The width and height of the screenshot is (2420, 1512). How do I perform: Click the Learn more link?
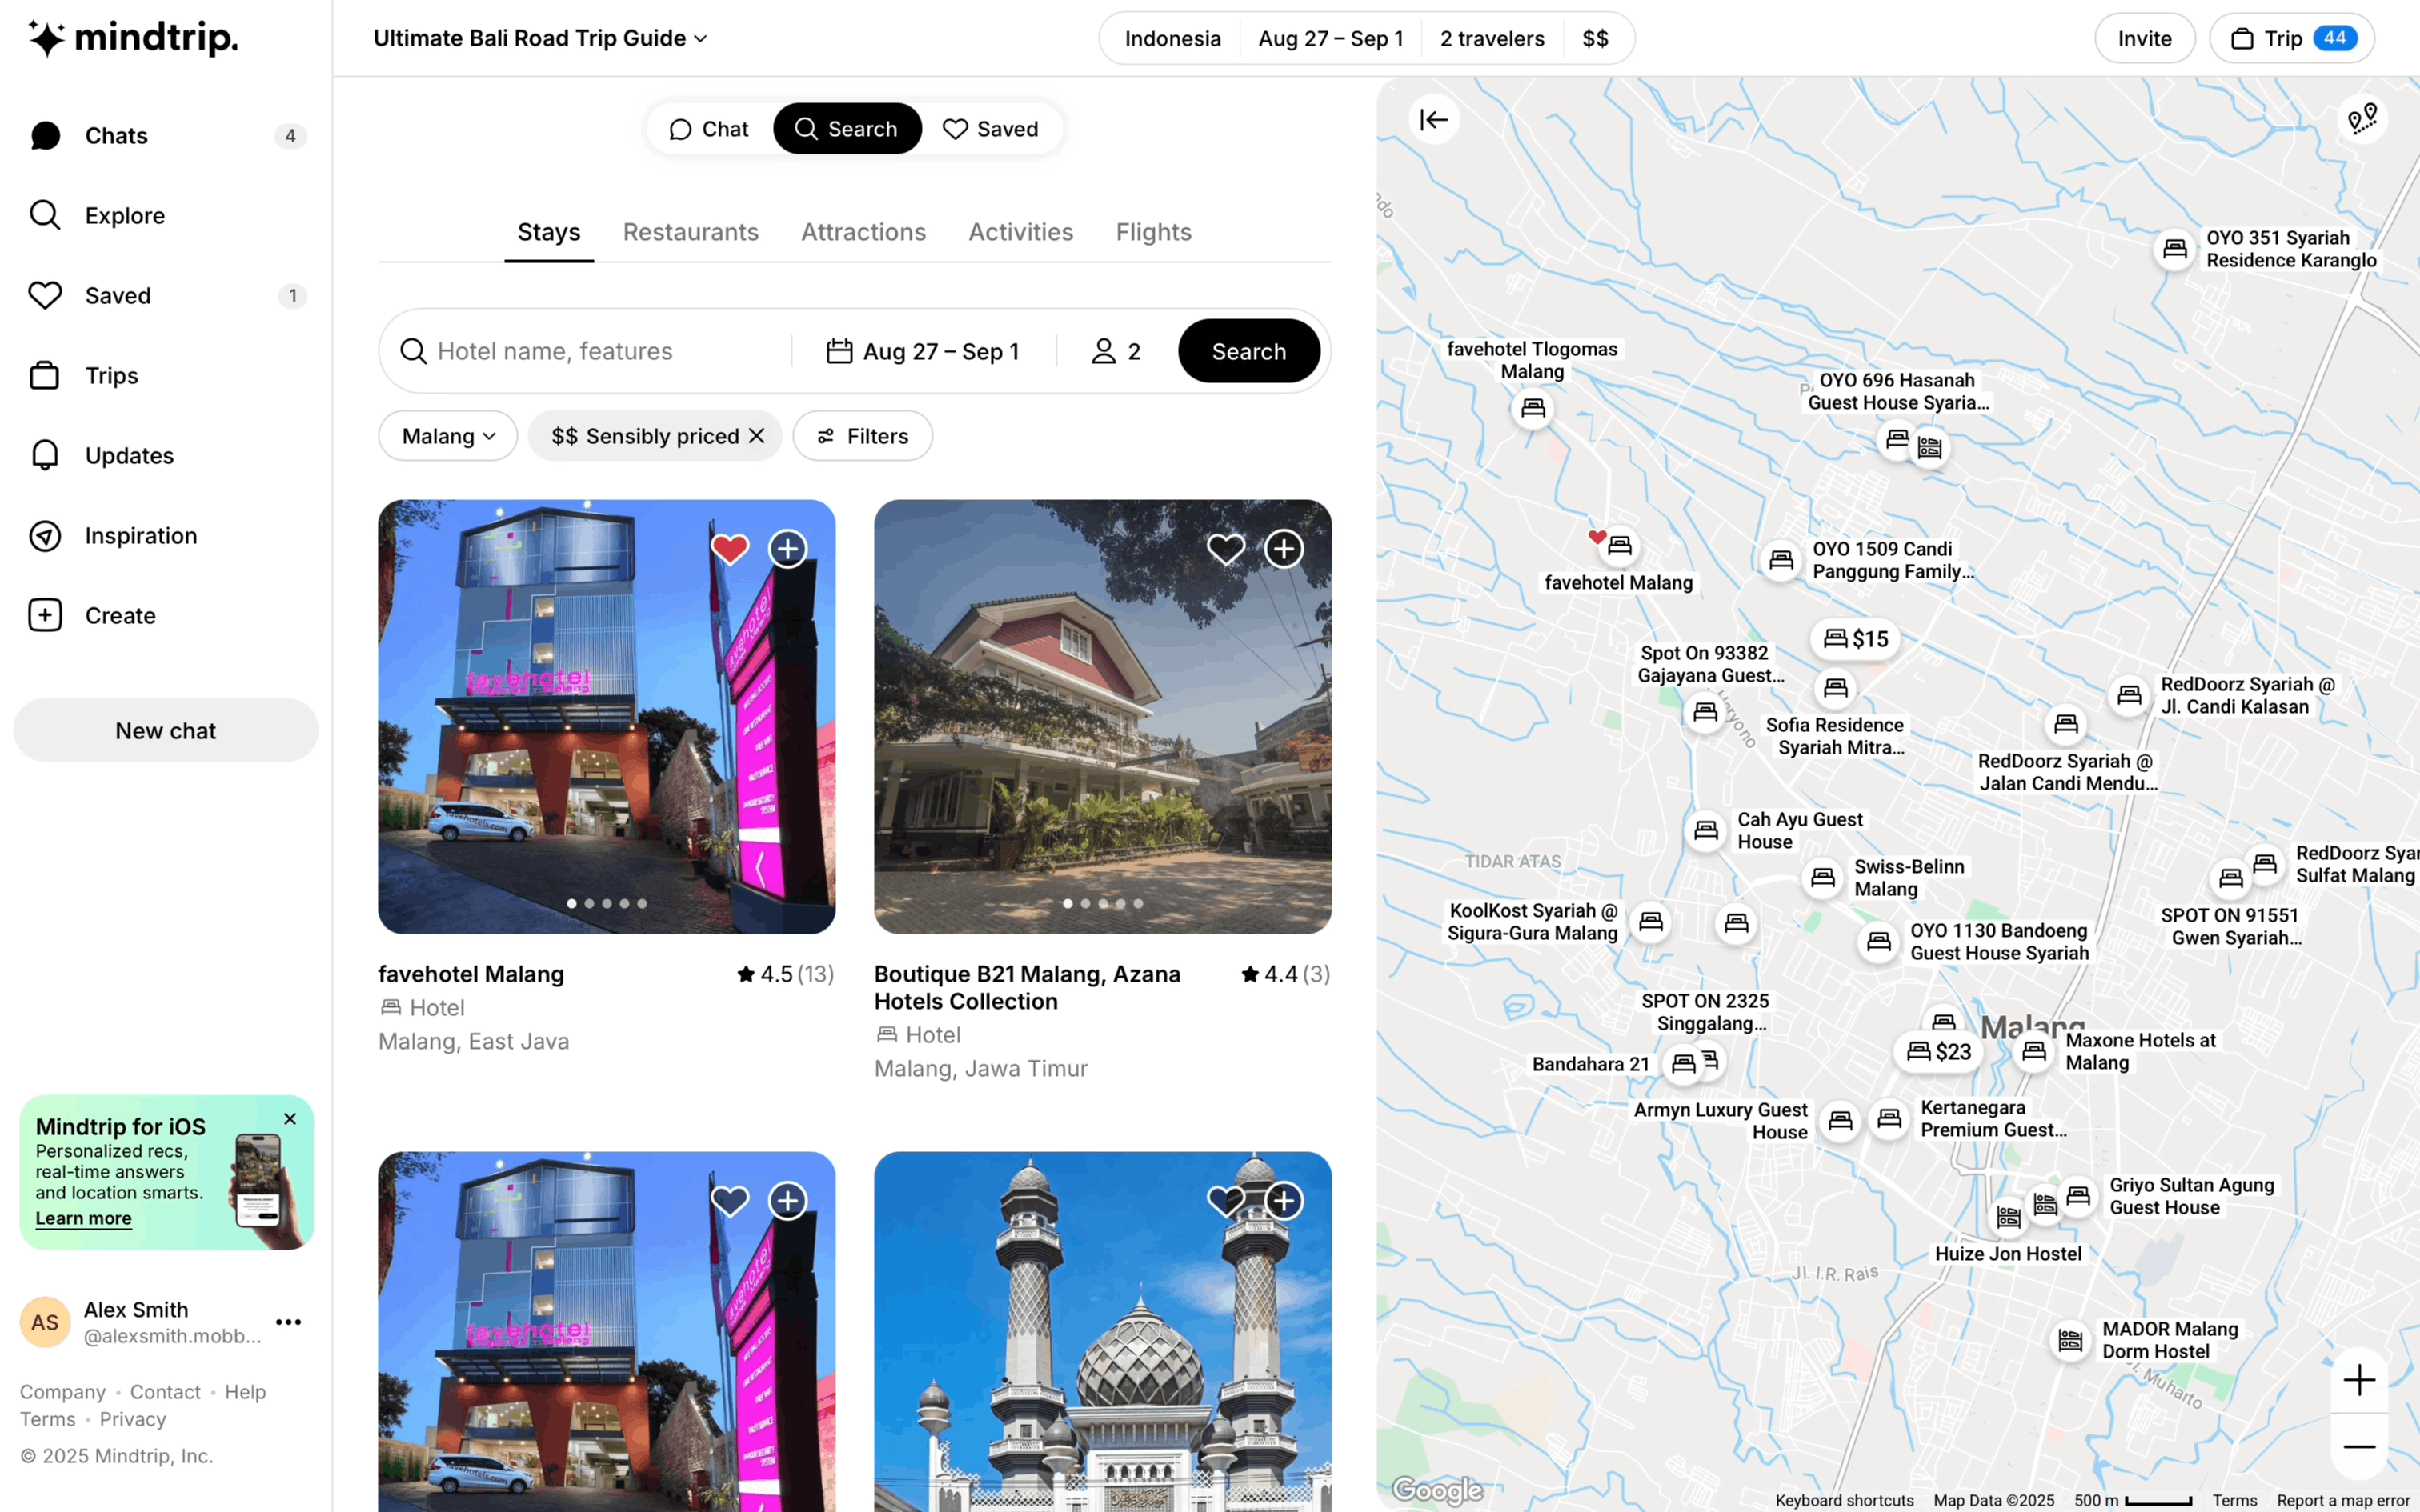(83, 1218)
